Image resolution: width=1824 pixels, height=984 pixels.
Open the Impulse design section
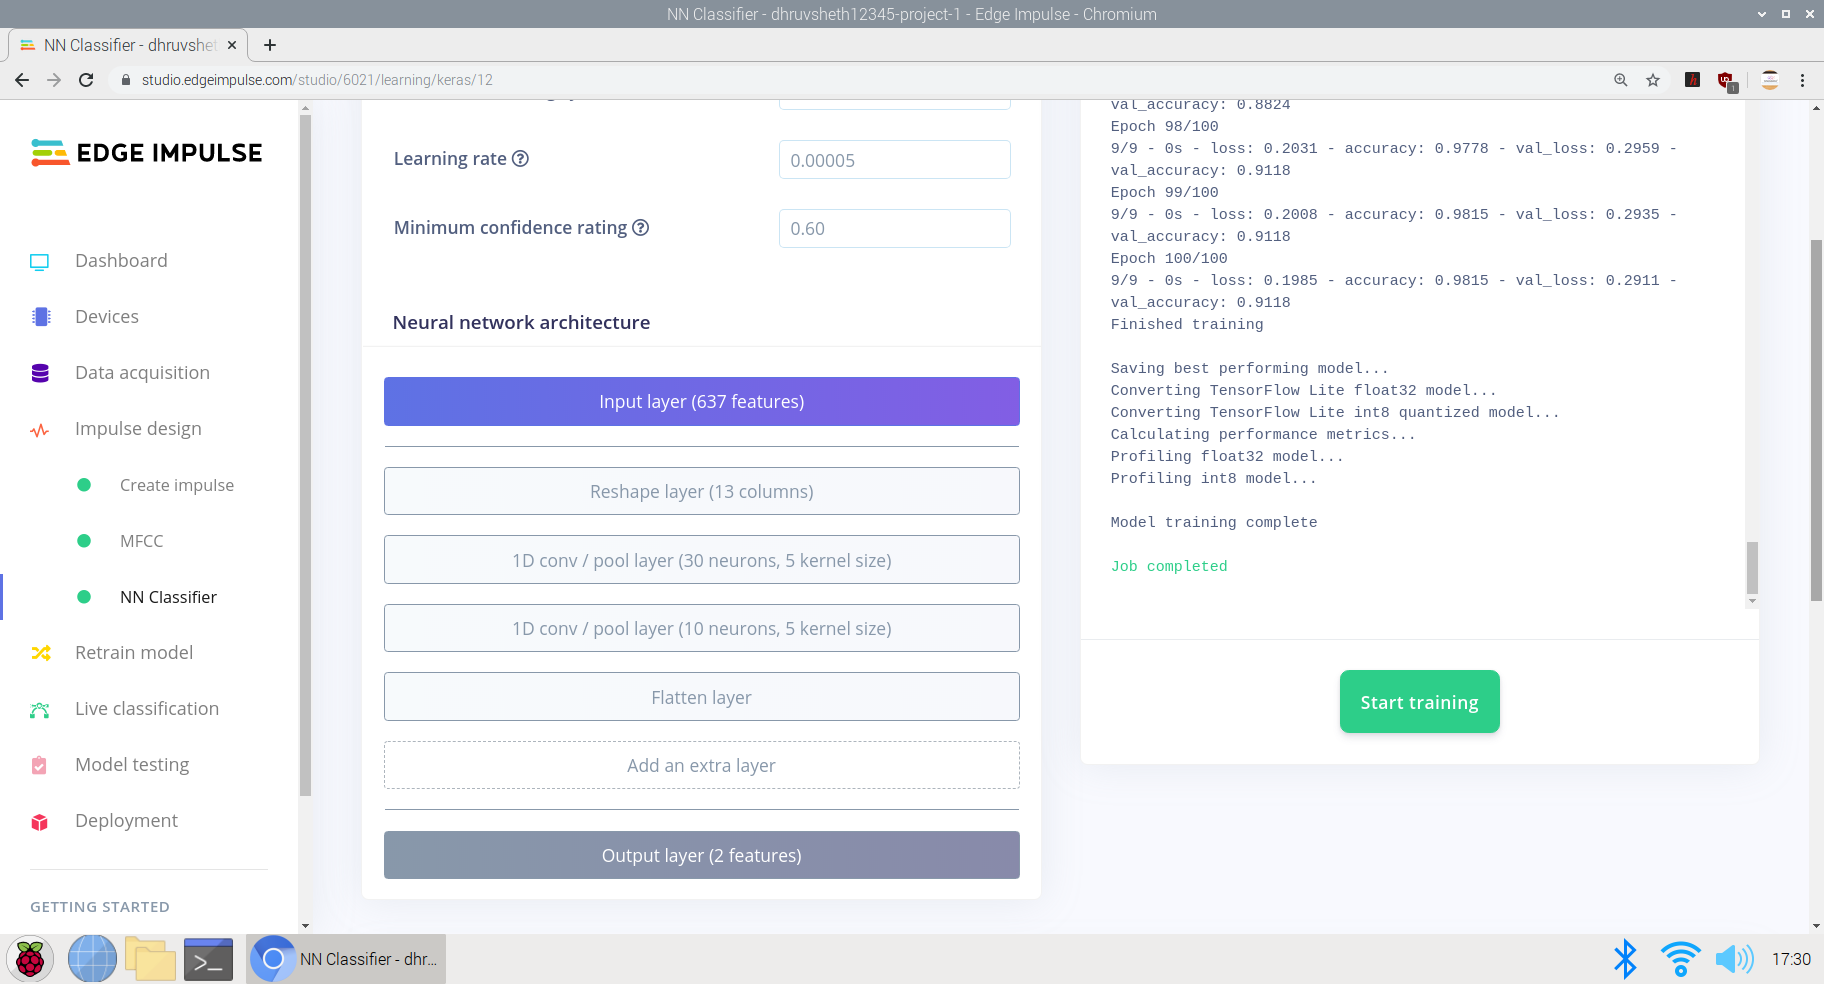(x=137, y=428)
